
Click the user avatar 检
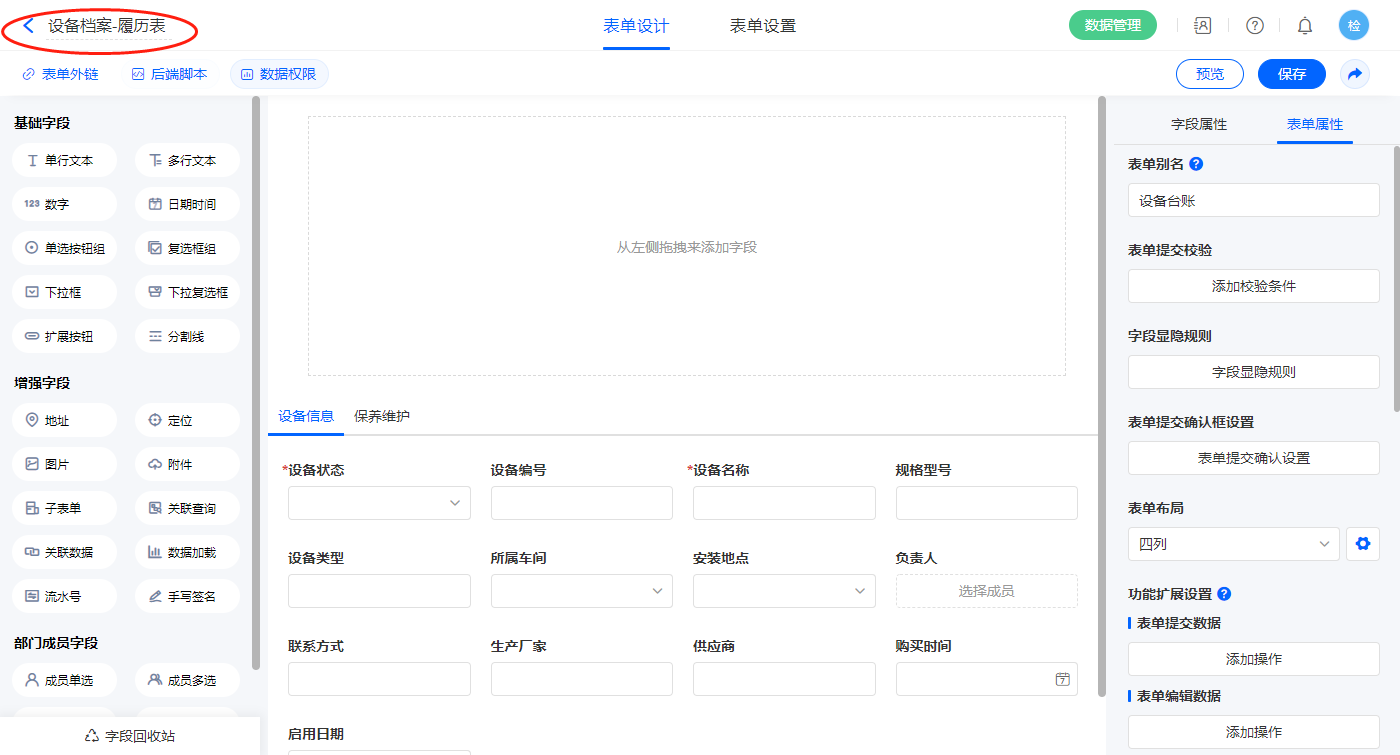[x=1354, y=26]
